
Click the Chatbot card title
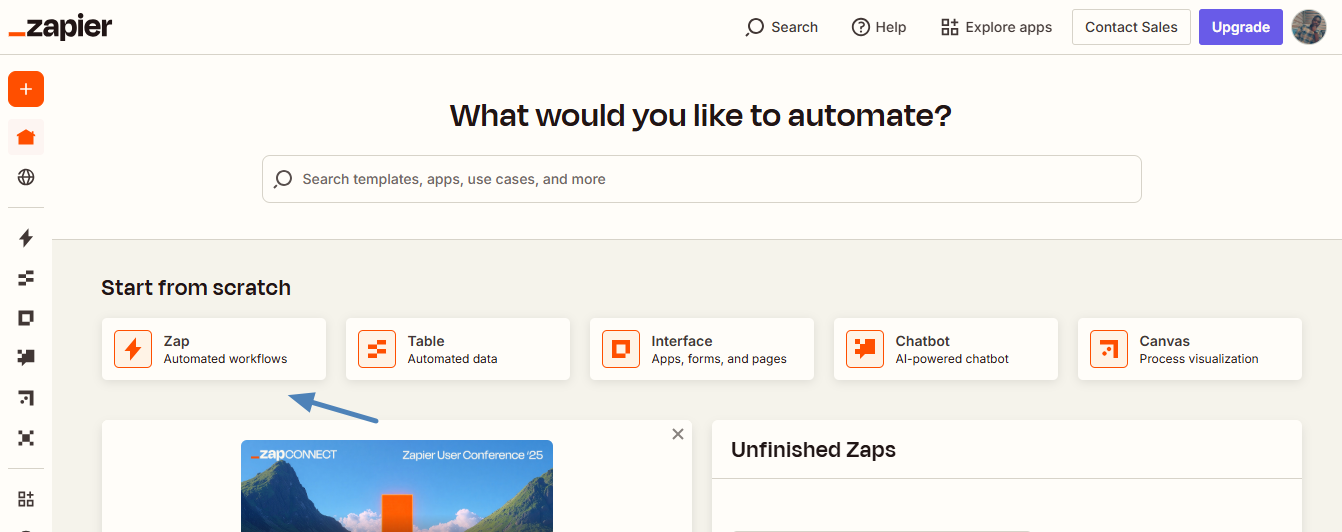pyautogui.click(x=923, y=341)
